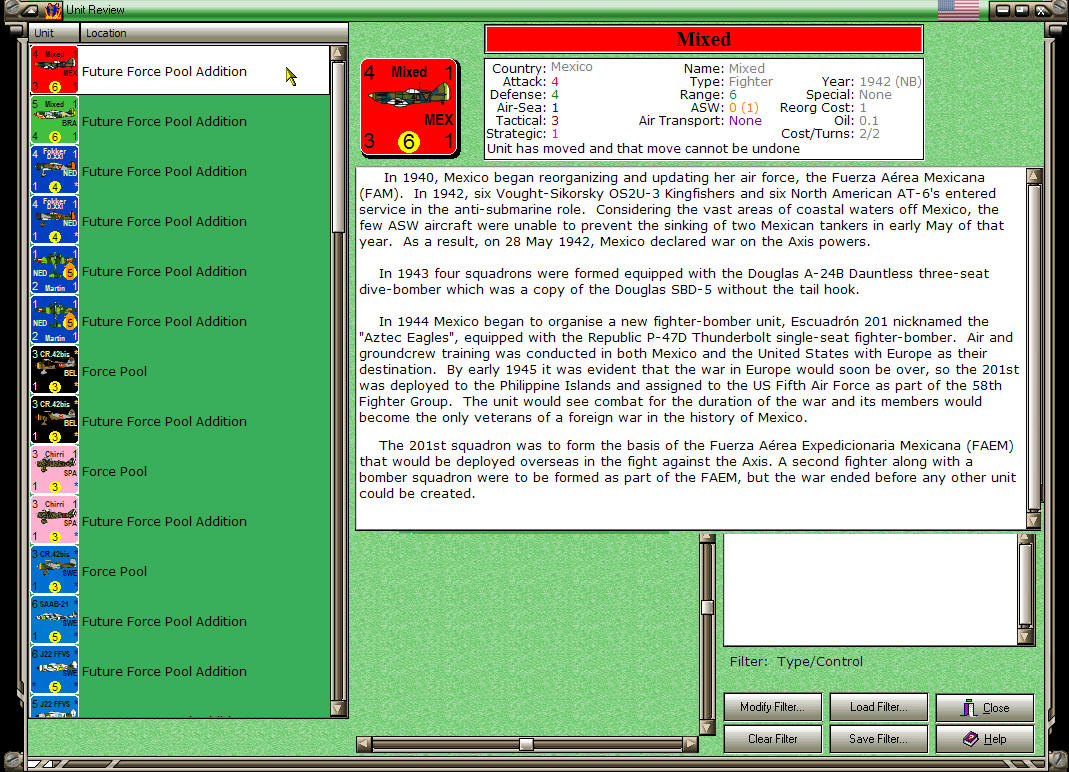Choose the Chirri SPA Future Force Pool Addition counter
The width and height of the screenshot is (1069, 772).
54,520
